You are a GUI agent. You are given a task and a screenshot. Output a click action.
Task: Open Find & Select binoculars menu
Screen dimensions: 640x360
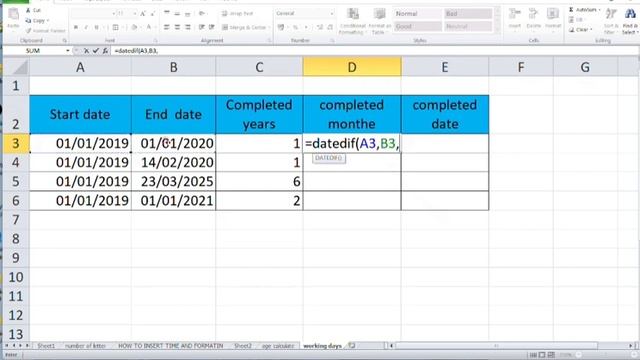tap(630, 20)
